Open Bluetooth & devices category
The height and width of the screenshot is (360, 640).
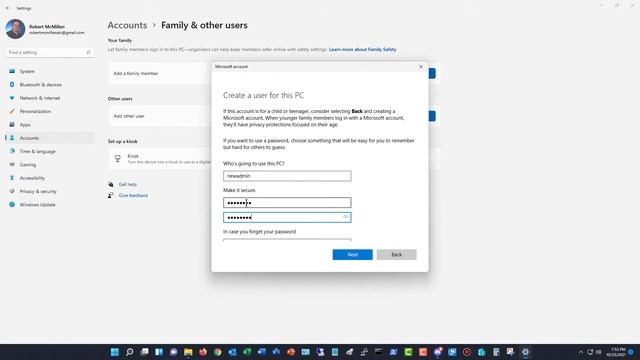point(50,84)
